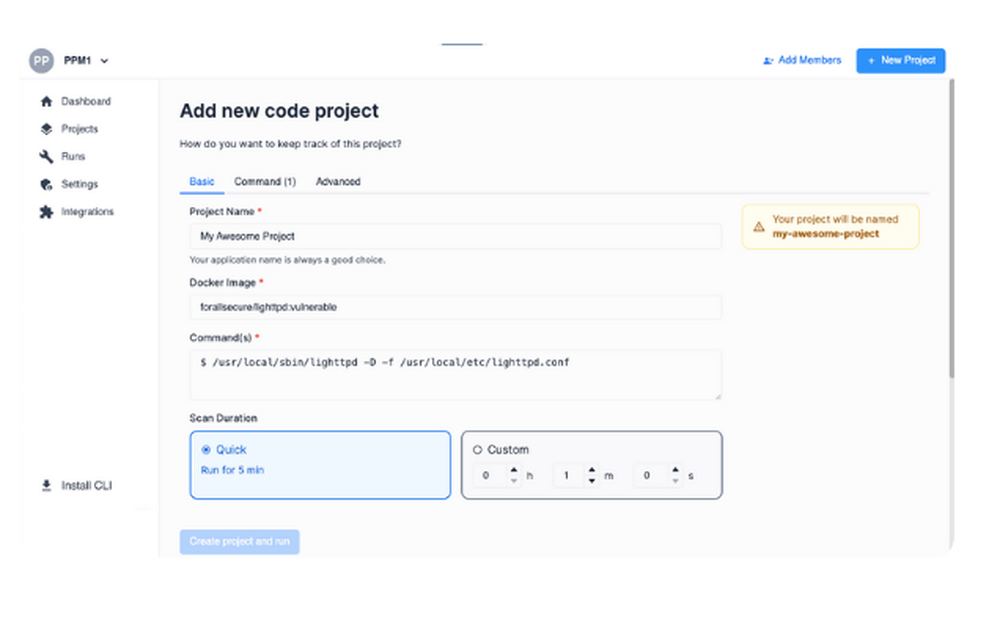Switch to the Command (1) tab
The width and height of the screenshot is (1000, 633).
coord(265,182)
